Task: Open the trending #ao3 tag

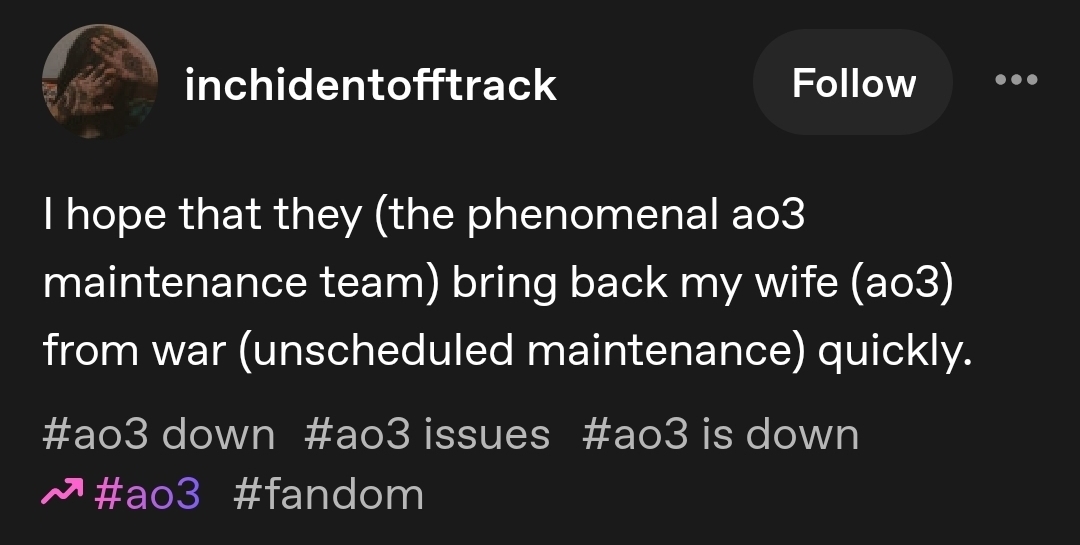Action: 147,493
